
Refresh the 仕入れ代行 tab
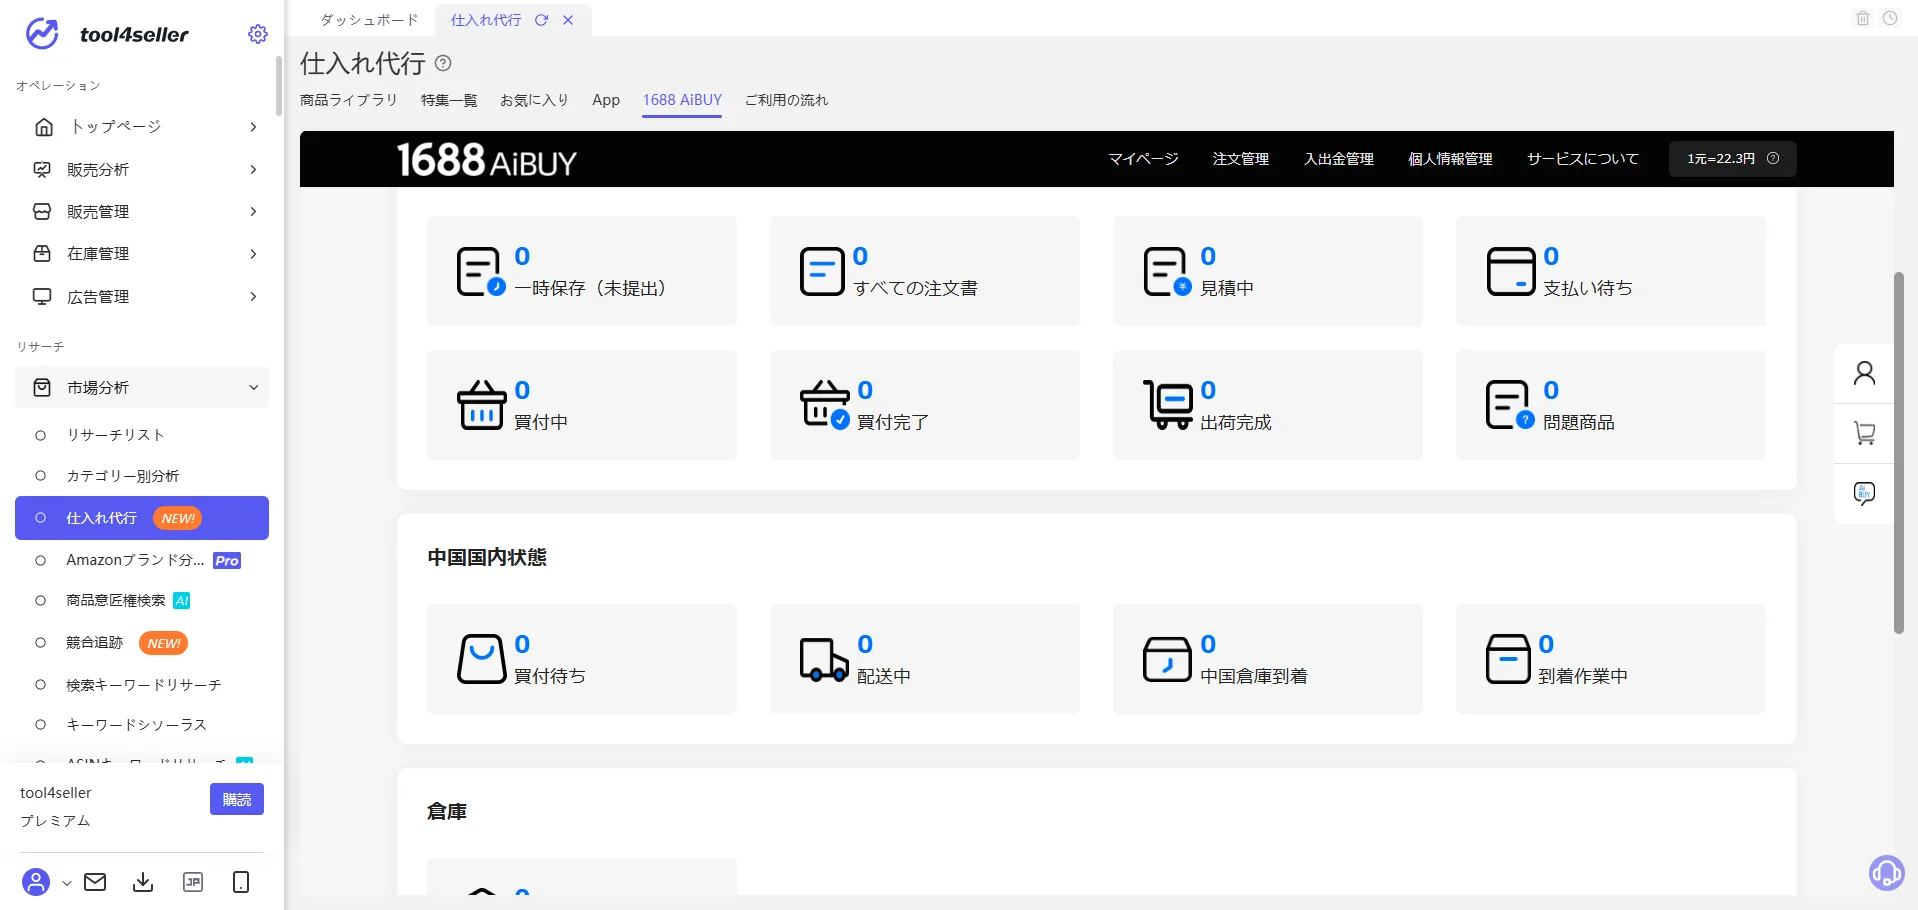tap(541, 20)
